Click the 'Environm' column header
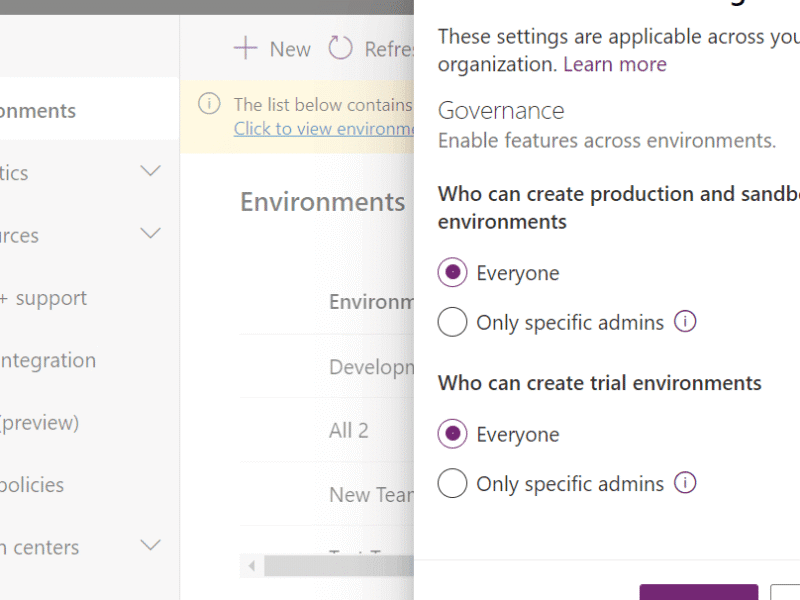Viewport: 800px width, 600px height. coord(371,302)
